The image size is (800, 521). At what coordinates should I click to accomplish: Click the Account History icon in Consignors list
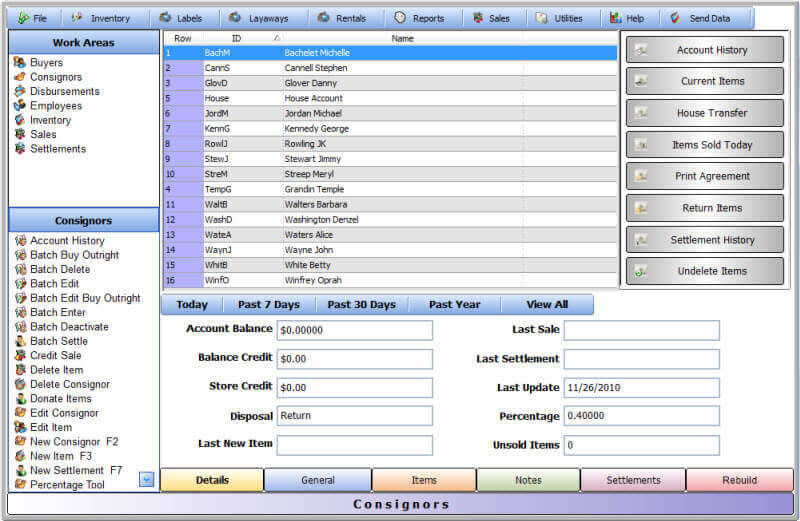click(20, 240)
